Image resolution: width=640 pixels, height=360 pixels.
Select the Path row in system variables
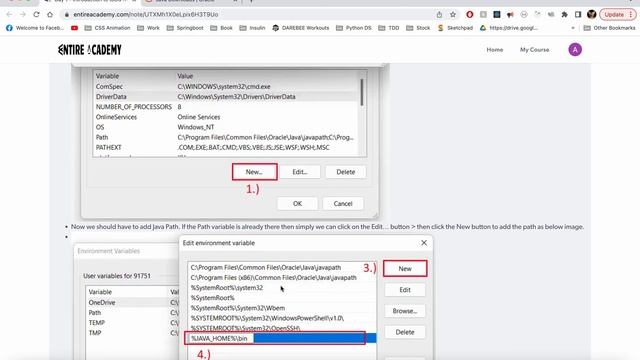pyautogui.click(x=226, y=138)
